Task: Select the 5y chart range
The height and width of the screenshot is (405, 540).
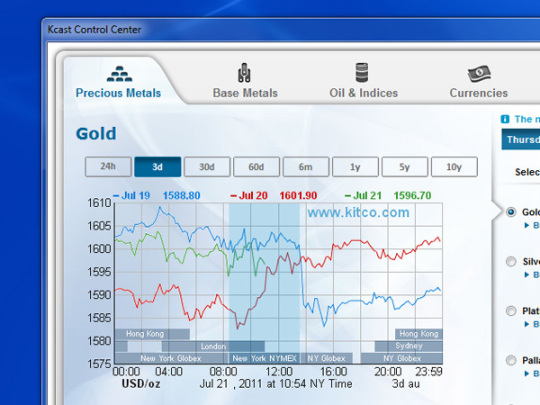Action: tap(405, 167)
